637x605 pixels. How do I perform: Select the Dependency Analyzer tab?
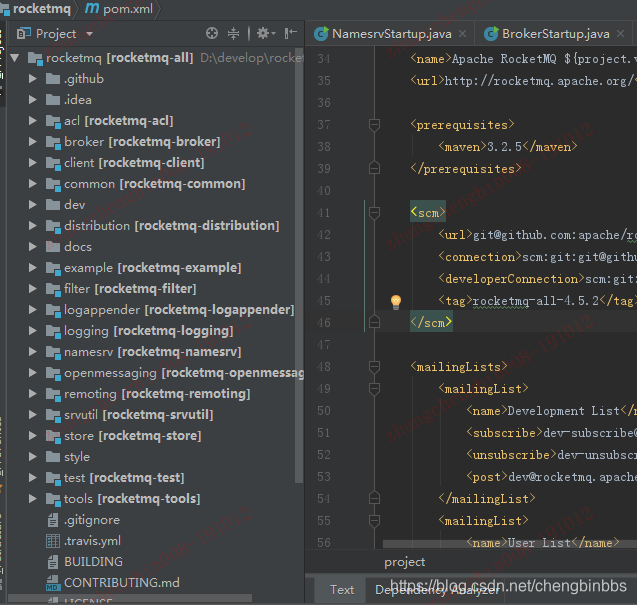(436, 590)
